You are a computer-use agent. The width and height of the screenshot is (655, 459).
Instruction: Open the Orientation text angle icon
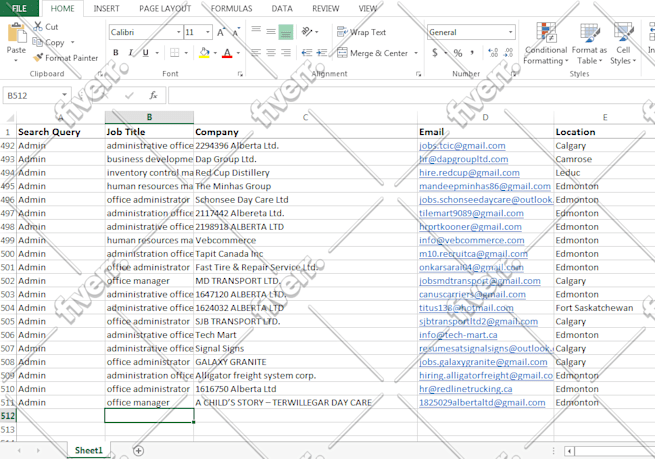(307, 31)
